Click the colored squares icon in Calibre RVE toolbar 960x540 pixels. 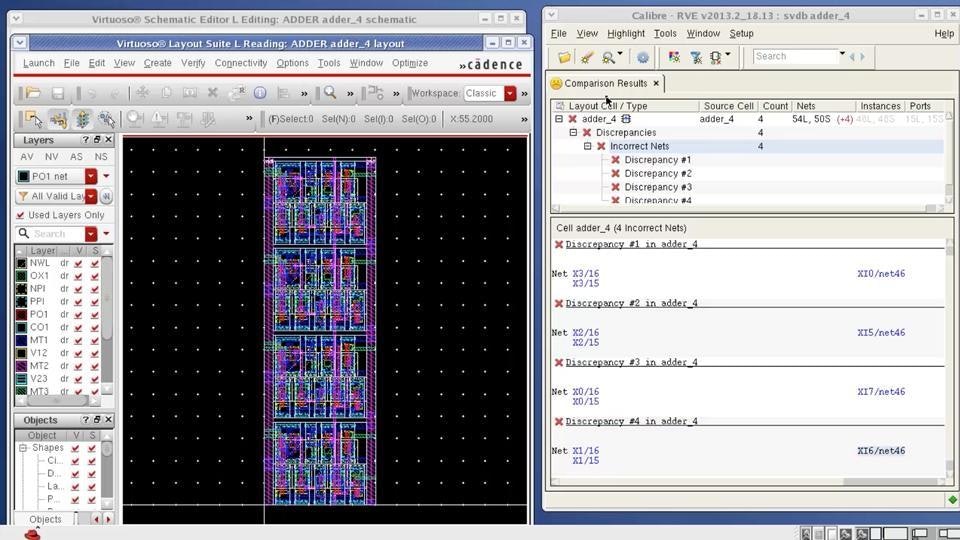[674, 57]
